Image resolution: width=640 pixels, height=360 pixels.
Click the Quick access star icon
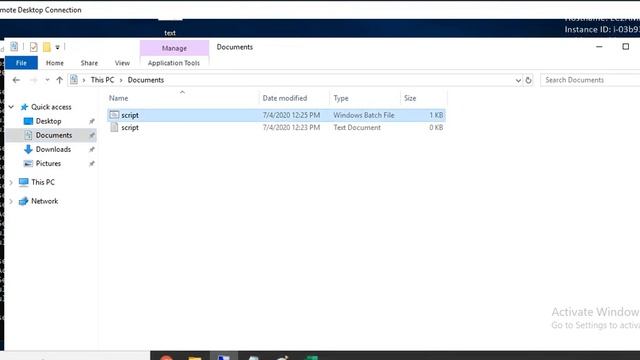pos(24,107)
